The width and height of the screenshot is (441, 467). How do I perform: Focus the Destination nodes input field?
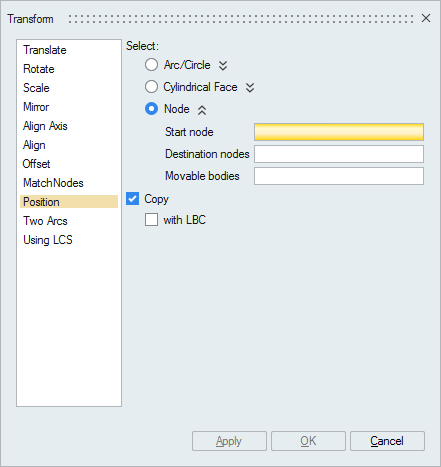(339, 154)
